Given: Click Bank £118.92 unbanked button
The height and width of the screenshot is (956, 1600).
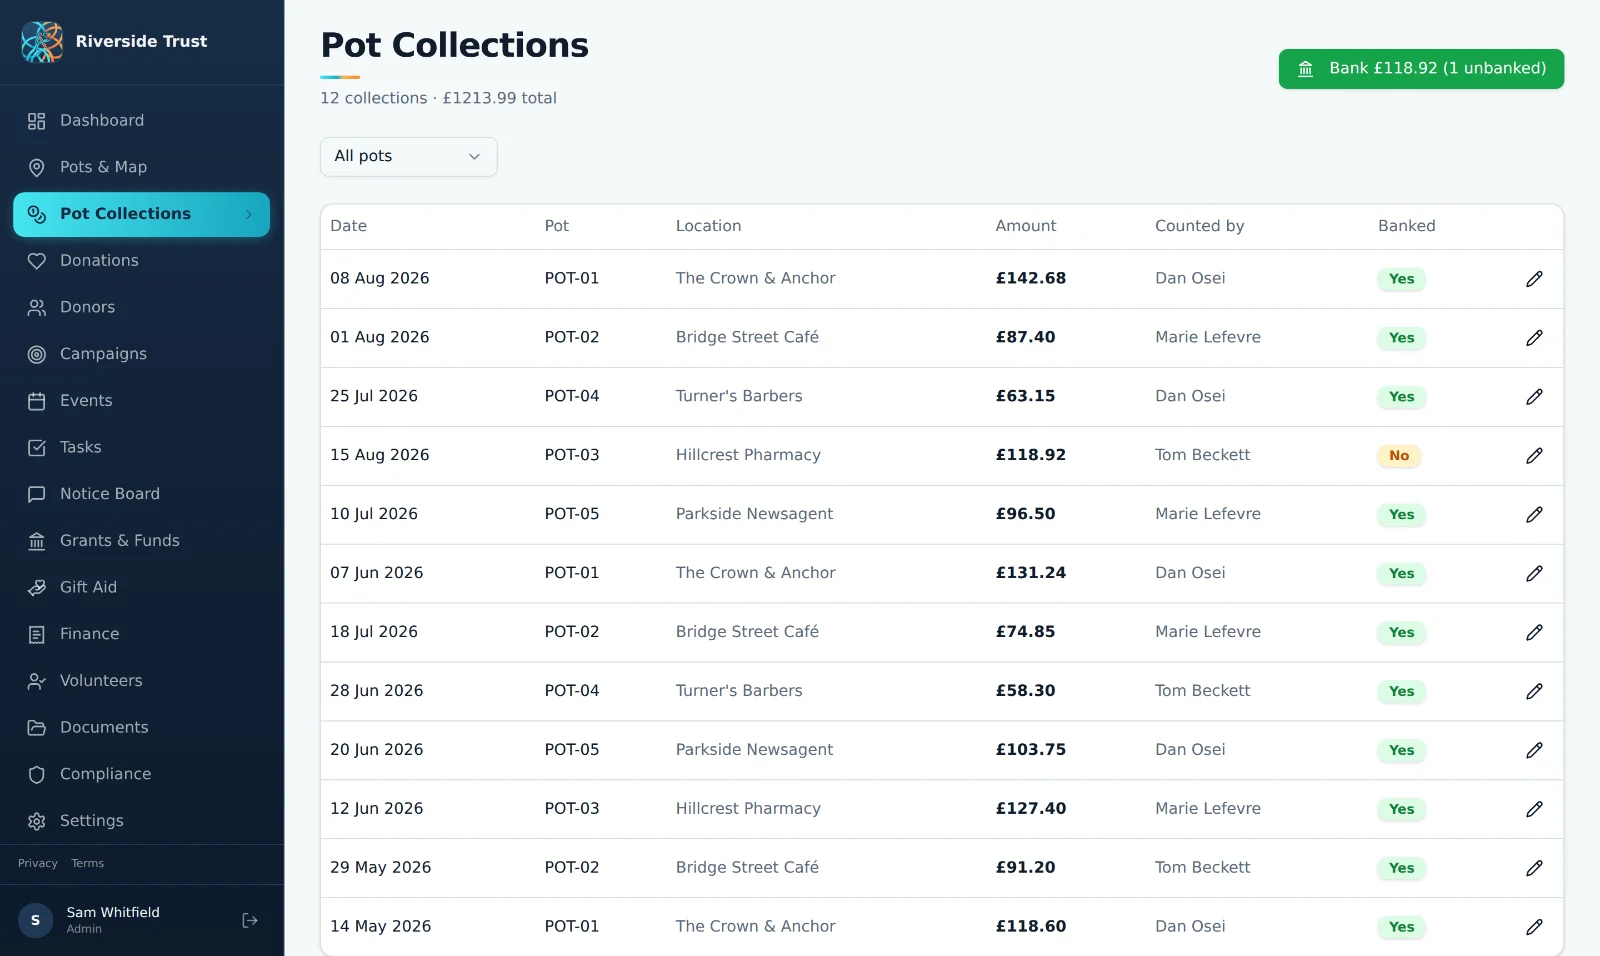Looking at the screenshot, I should [1421, 69].
